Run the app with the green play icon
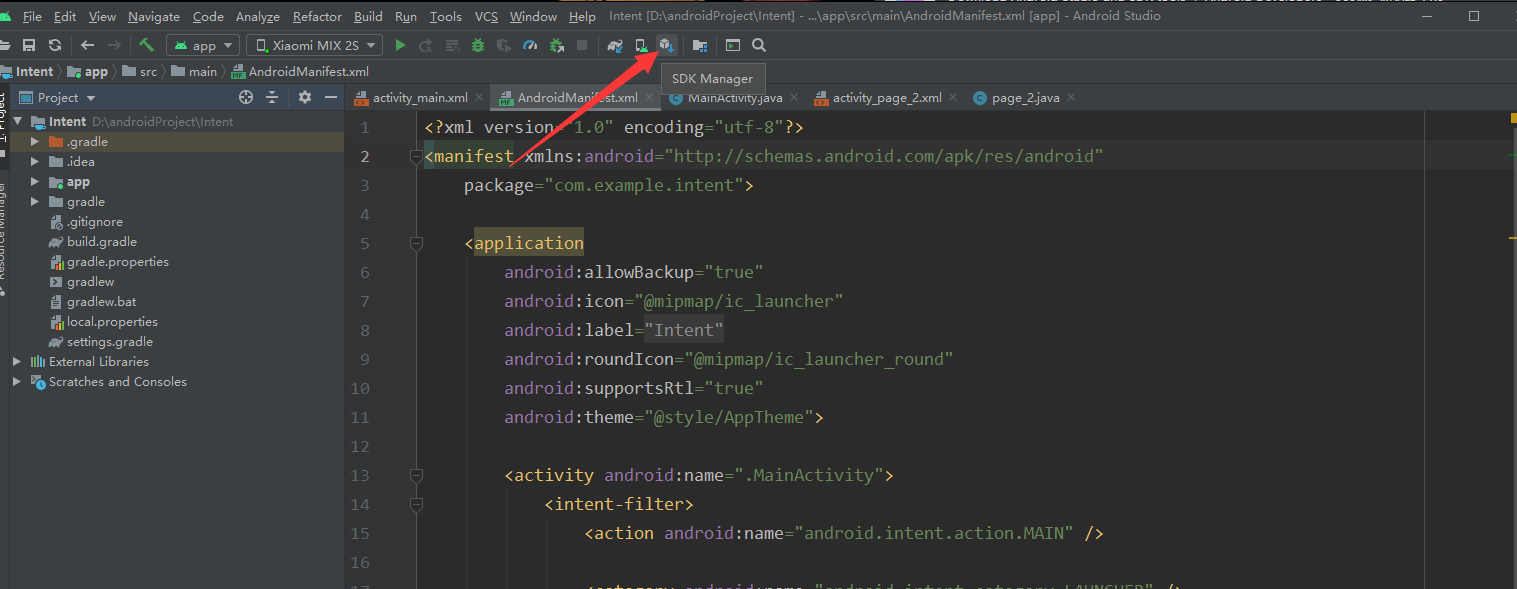 click(399, 45)
